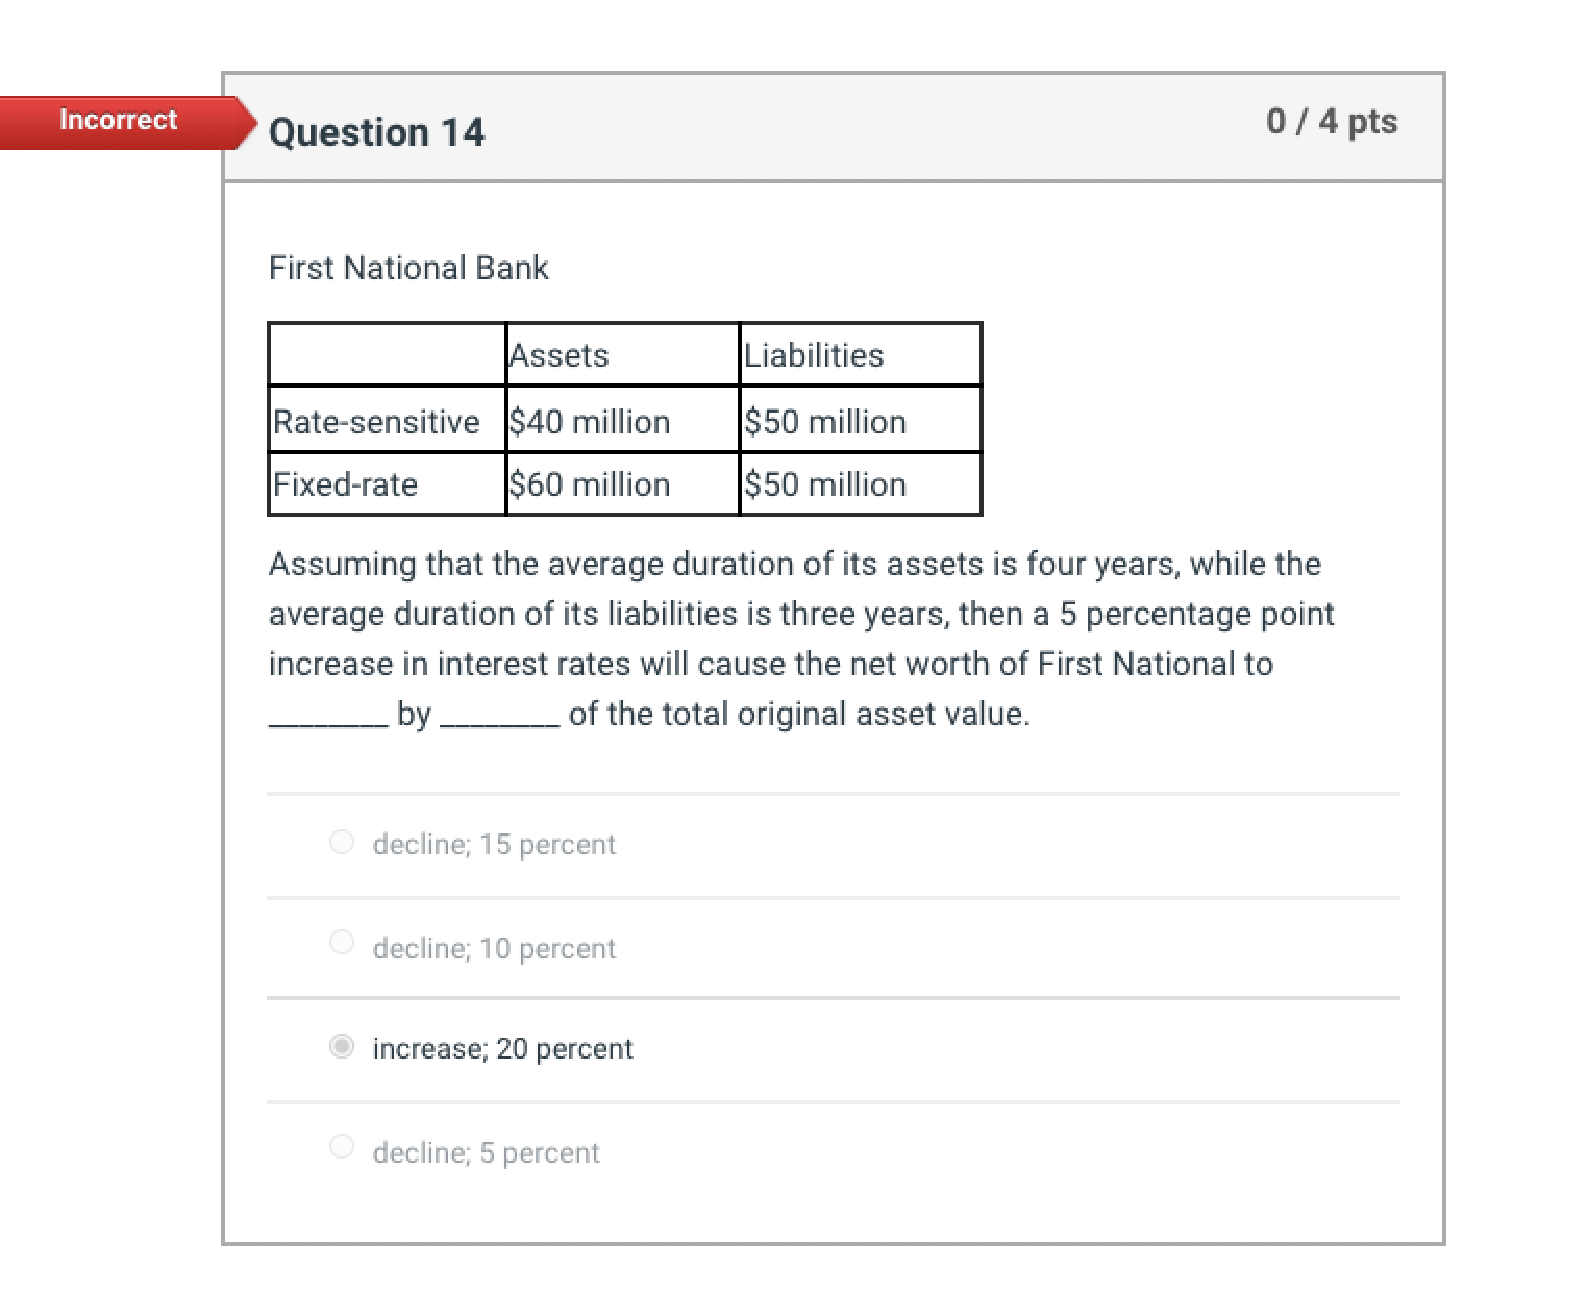The width and height of the screenshot is (1592, 1296).
Task: Click the 'Fixed-rate' row label
Action: (344, 485)
